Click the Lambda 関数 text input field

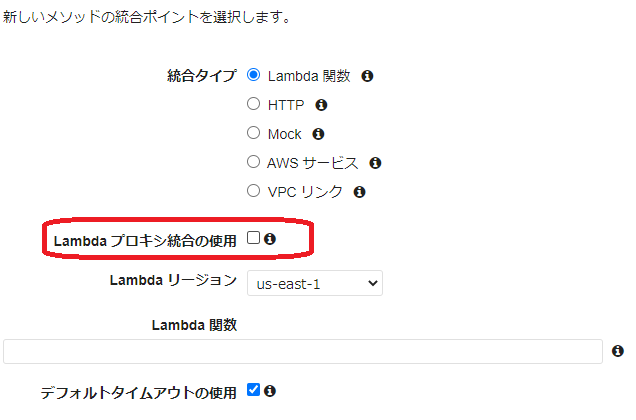click(302, 351)
